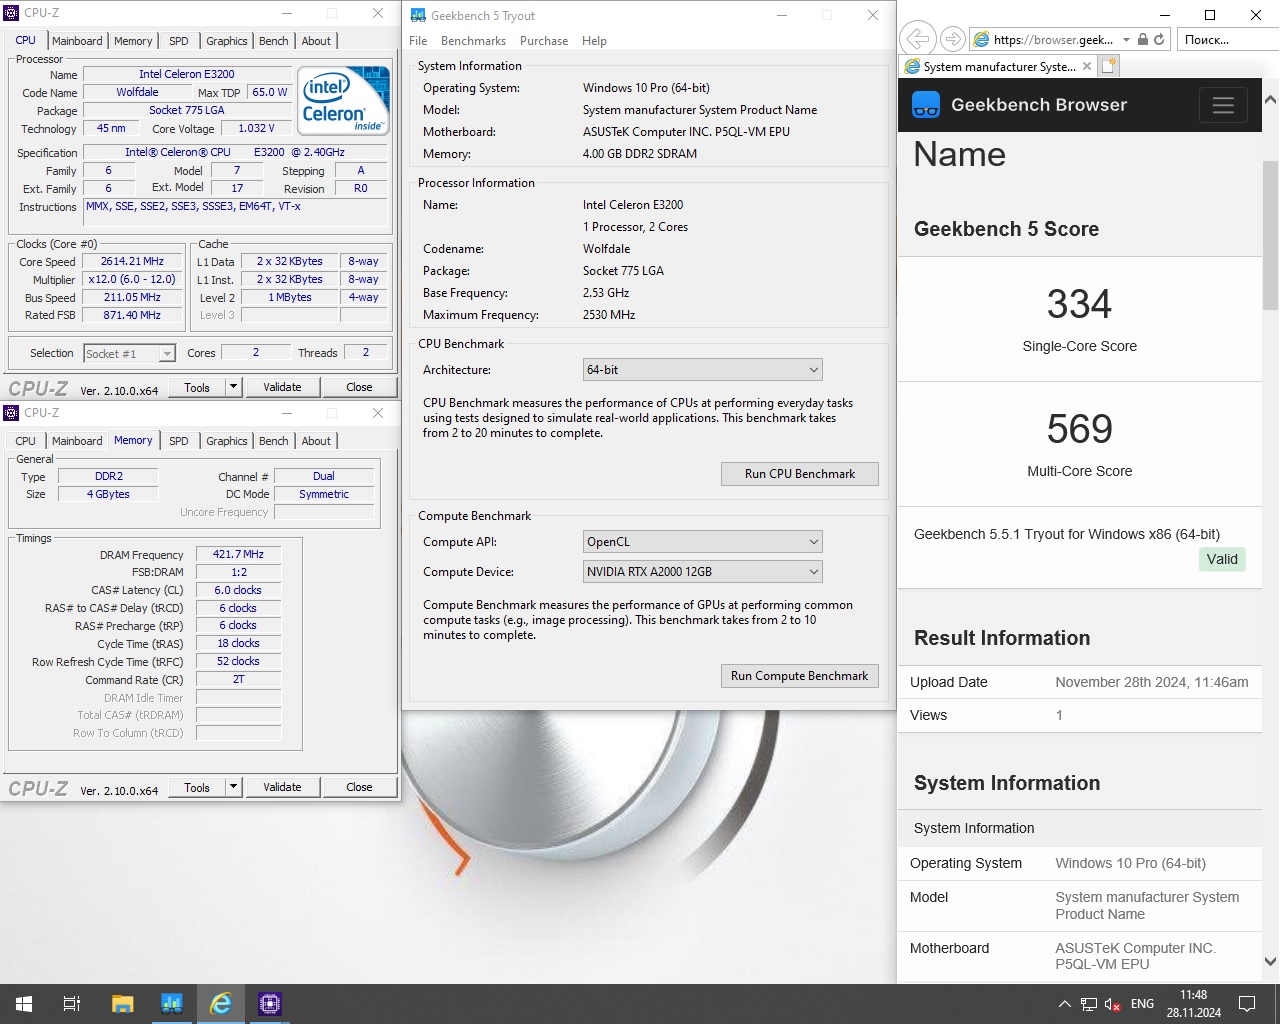Click Validate in top CPU-Z window

click(282, 387)
